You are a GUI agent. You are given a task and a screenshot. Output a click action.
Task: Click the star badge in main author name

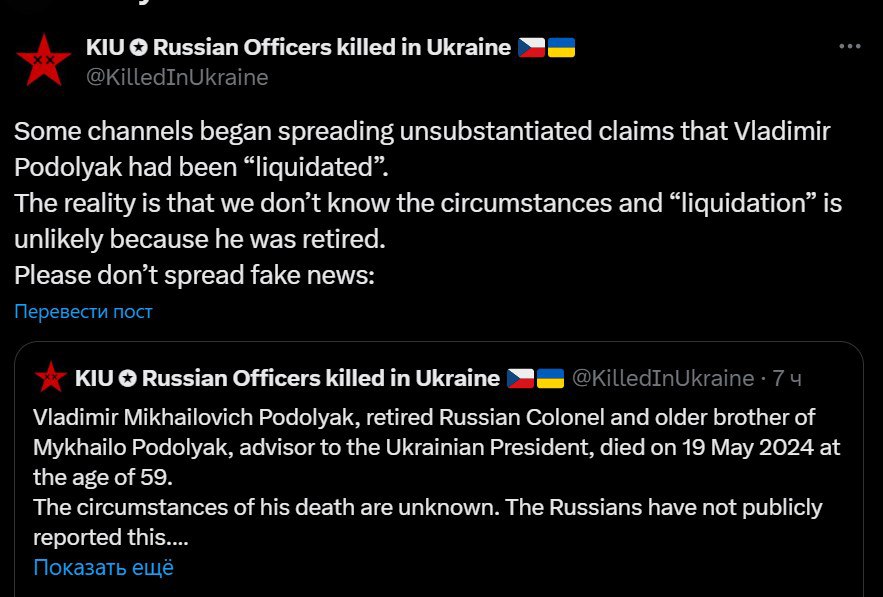coord(140,47)
